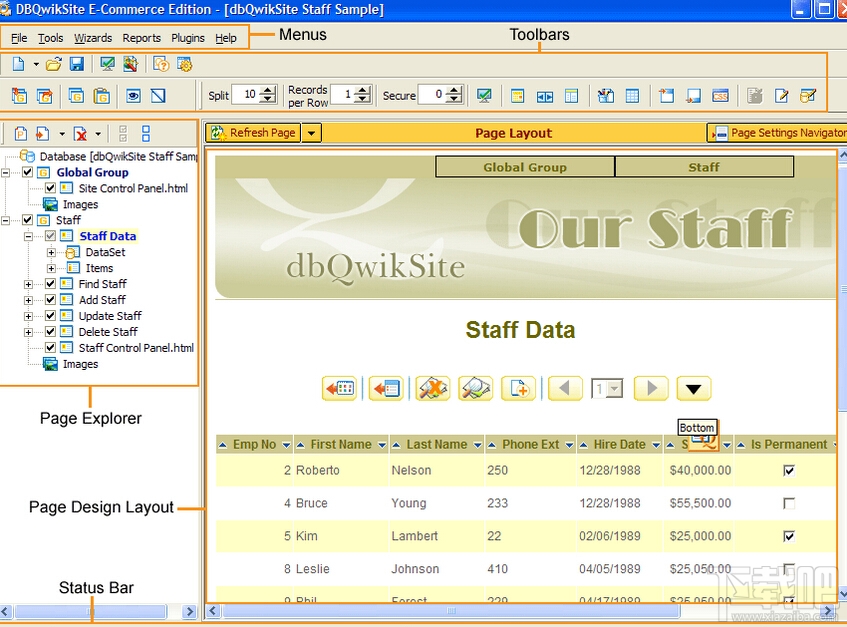Click the first grid back-arrow navigation button
The width and height of the screenshot is (847, 627).
(x=339, y=388)
